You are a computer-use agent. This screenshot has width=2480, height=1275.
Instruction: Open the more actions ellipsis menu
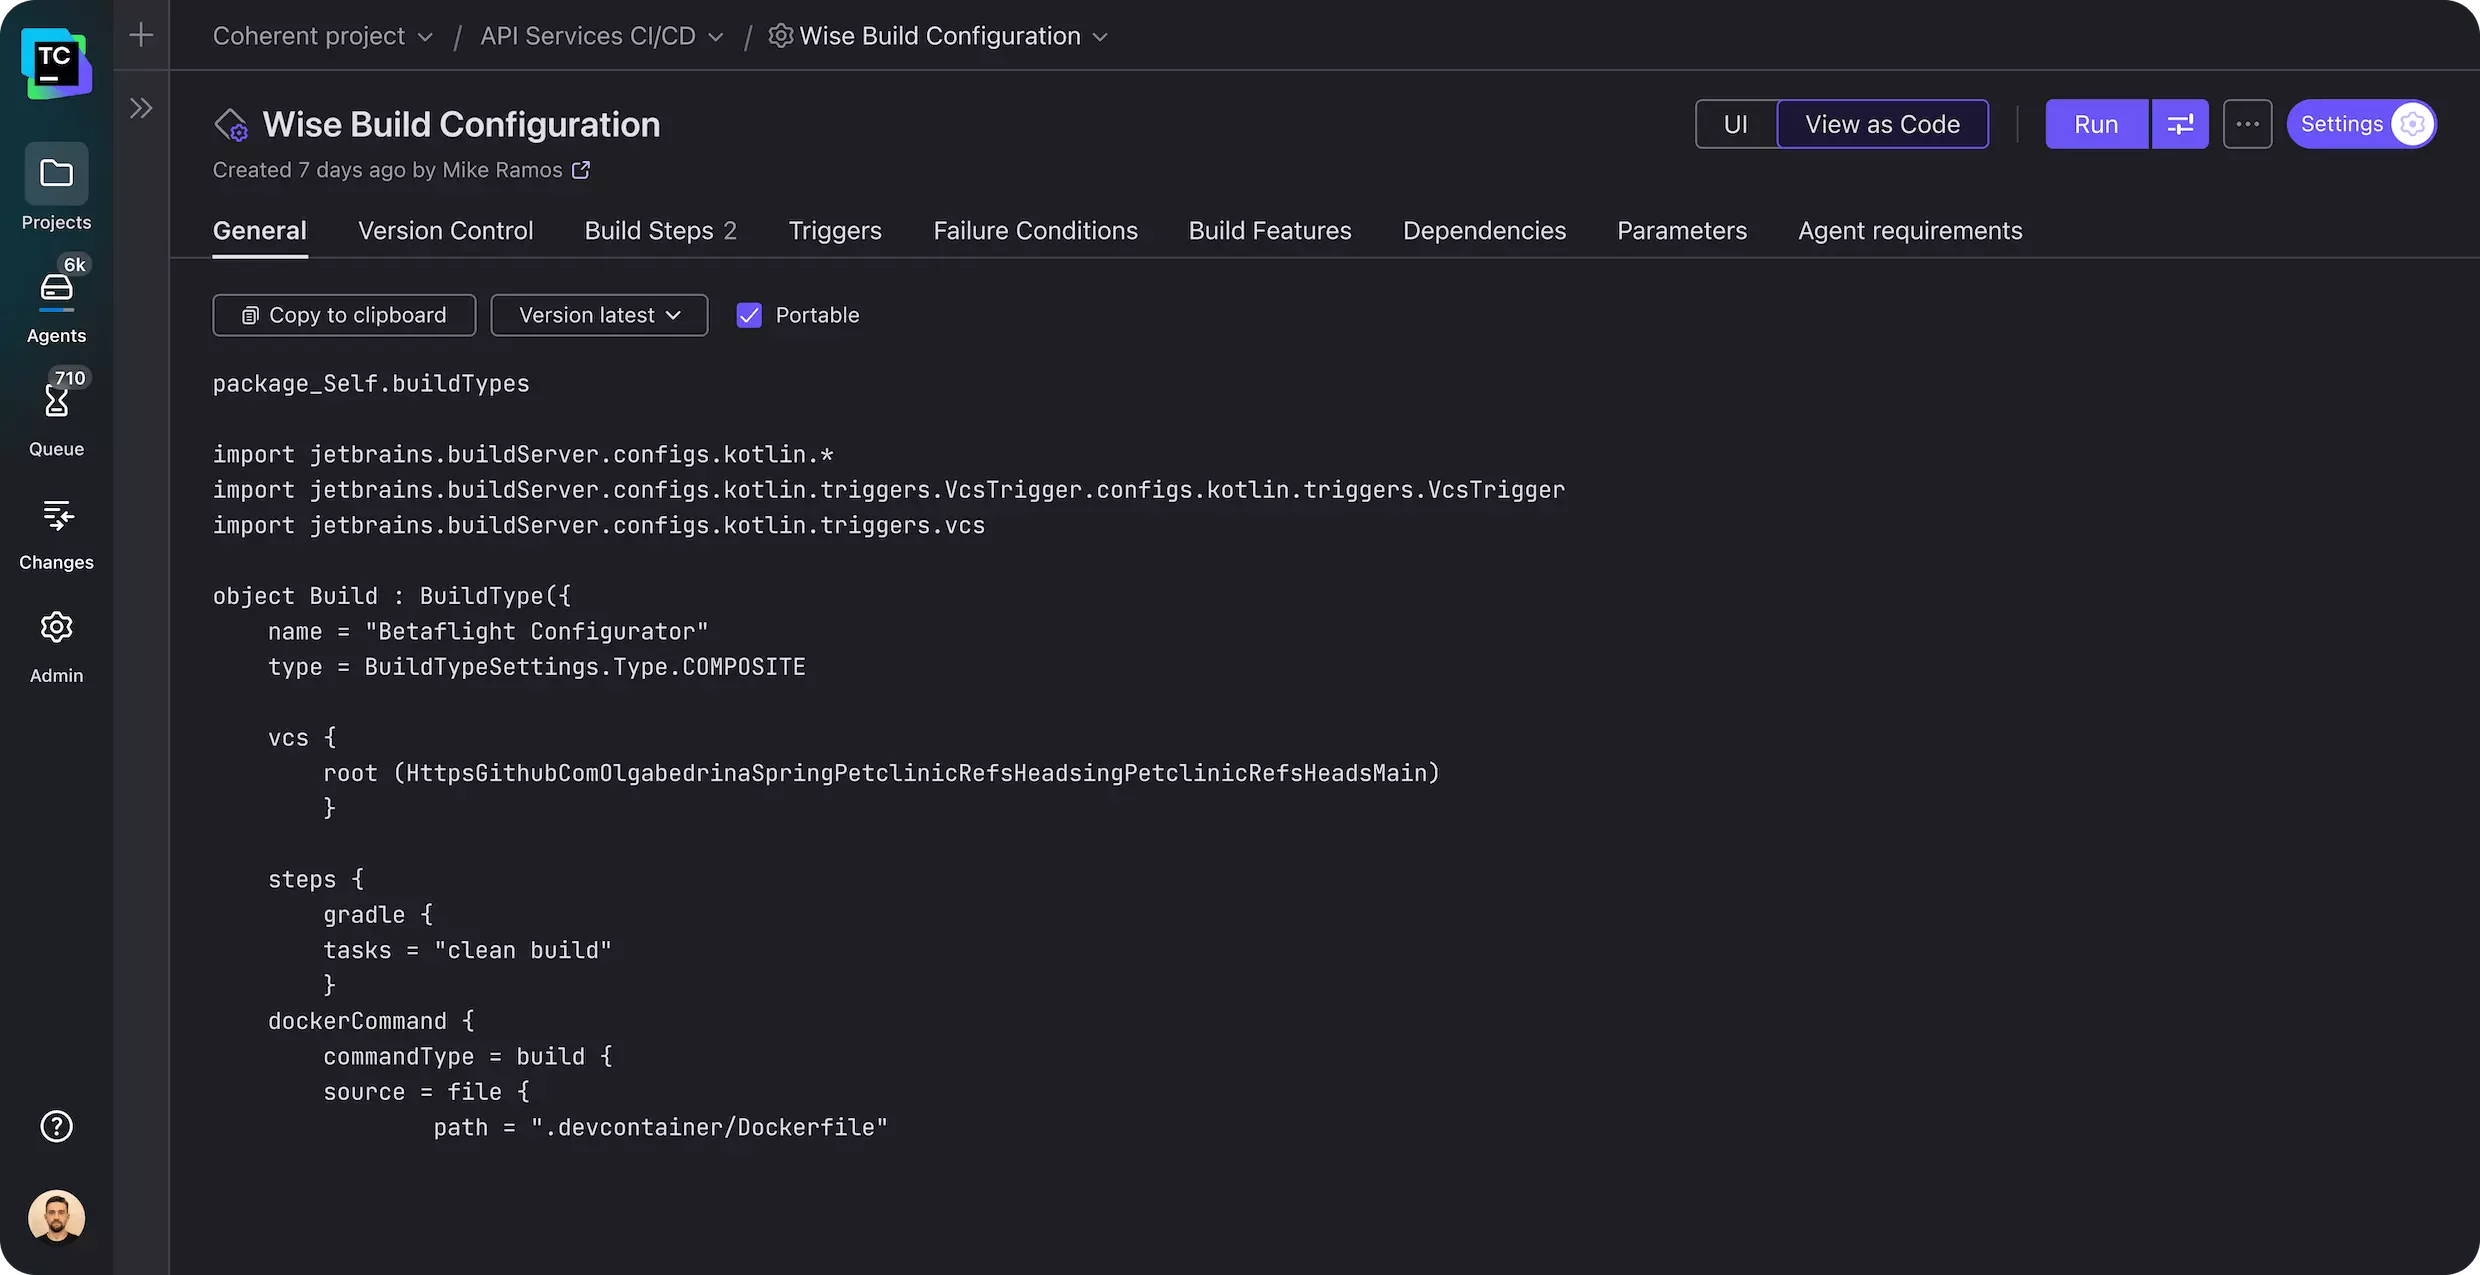tap(2248, 124)
